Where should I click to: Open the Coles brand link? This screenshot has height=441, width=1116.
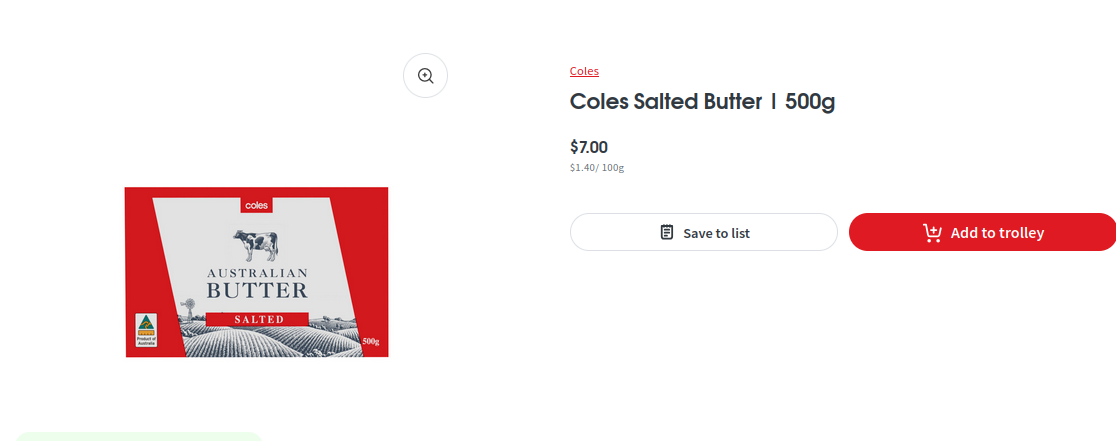pyautogui.click(x=584, y=71)
